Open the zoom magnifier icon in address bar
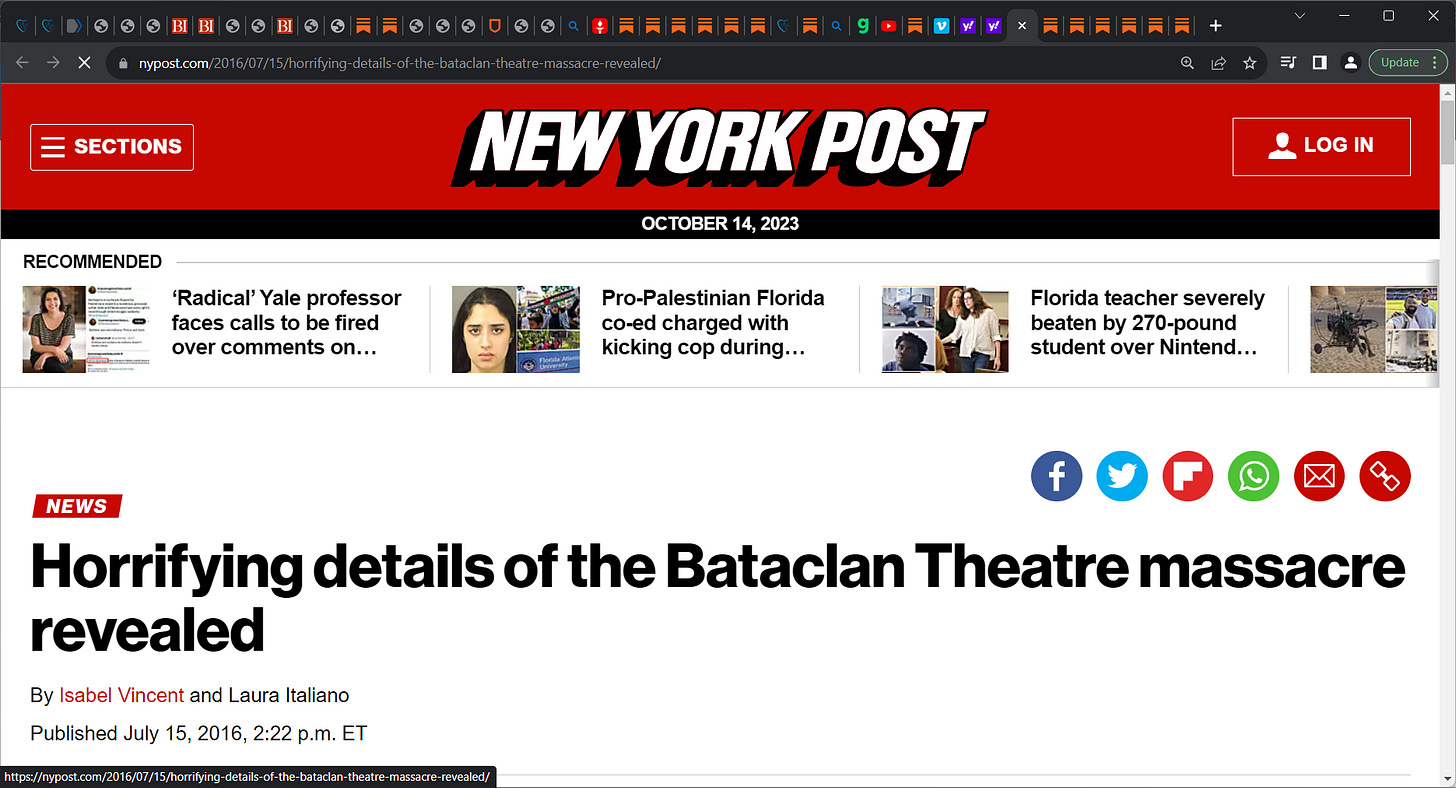1456x788 pixels. pos(1187,62)
